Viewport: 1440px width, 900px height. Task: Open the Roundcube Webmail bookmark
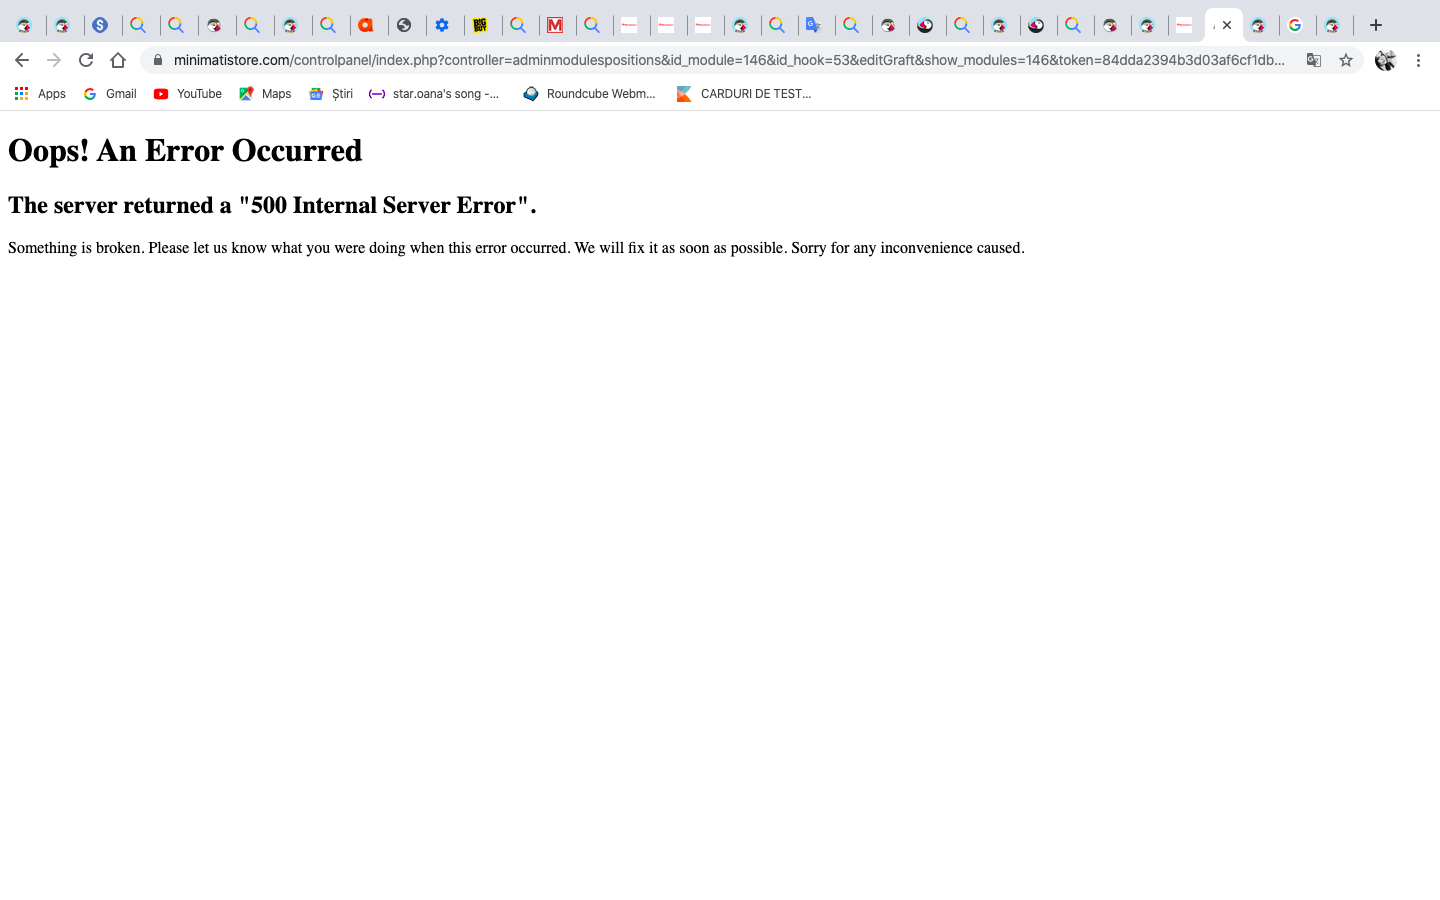[x=589, y=94]
